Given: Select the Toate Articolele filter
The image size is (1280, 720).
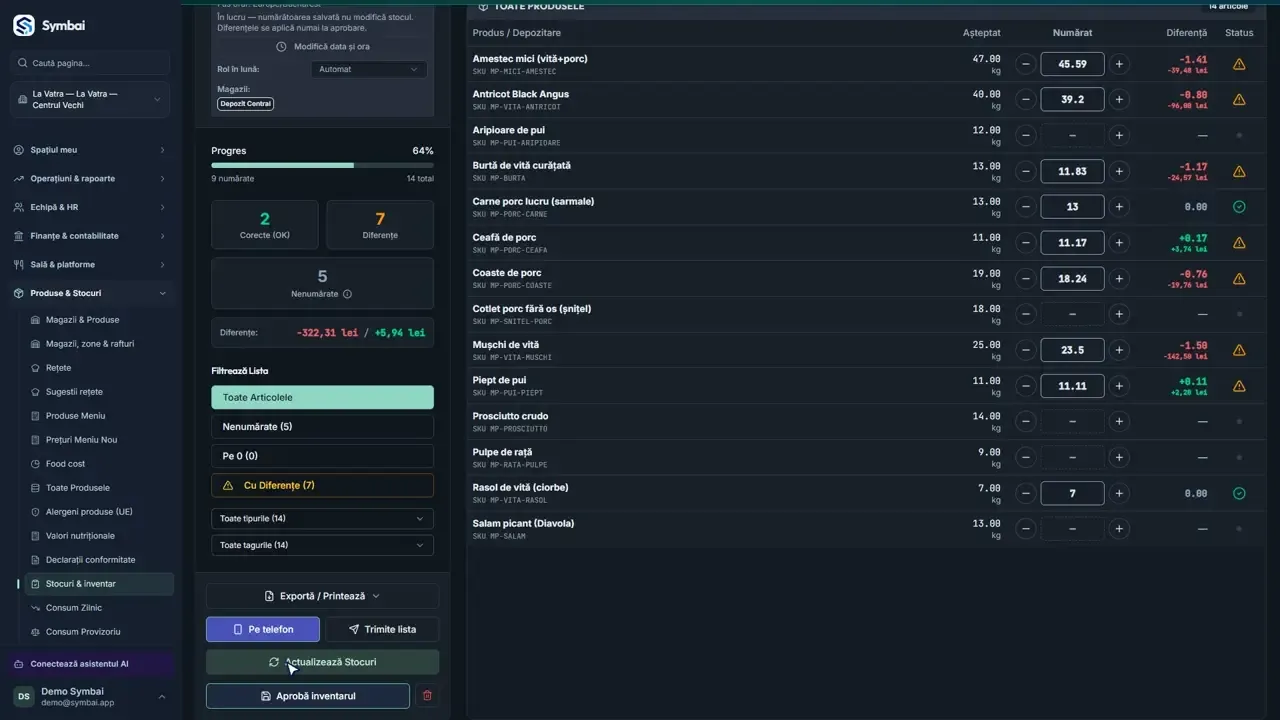Looking at the screenshot, I should click(322, 397).
